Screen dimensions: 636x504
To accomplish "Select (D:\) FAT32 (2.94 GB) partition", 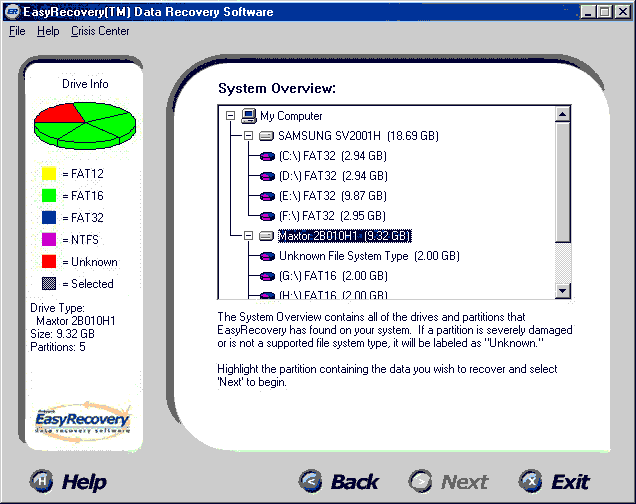I will coord(333,176).
